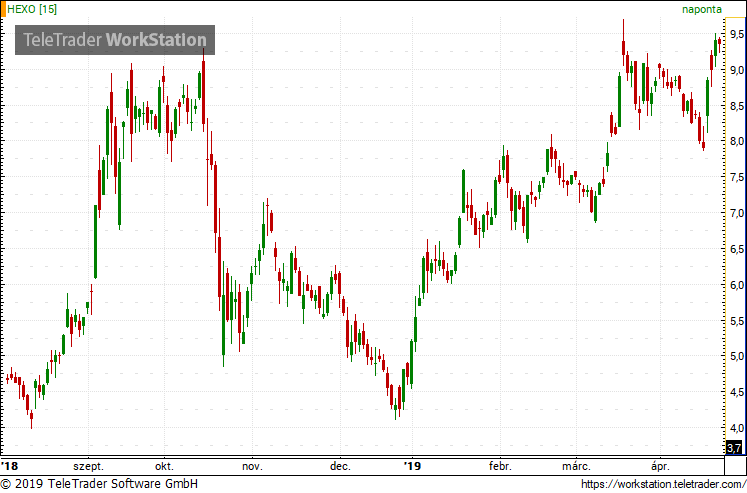Viewport: 747px width, 493px height.
Task: Click the ápr. month label
Action: [660, 466]
